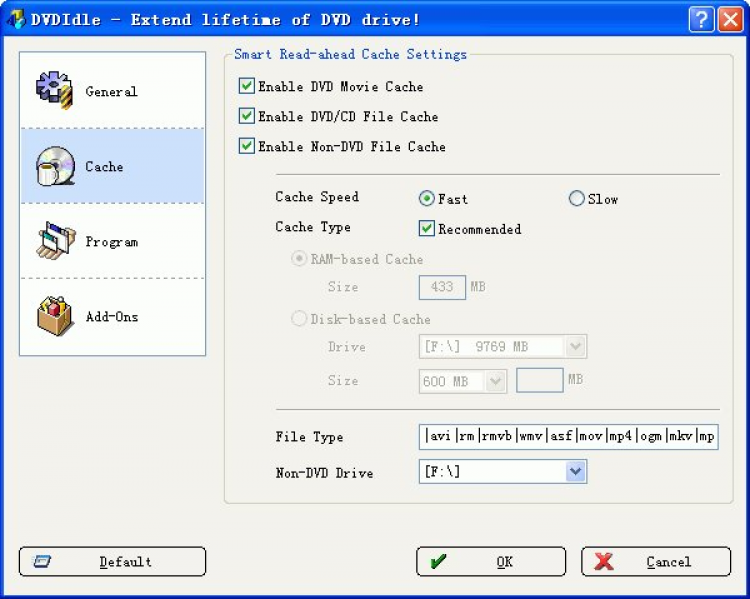This screenshot has height=599, width=750.
Task: Click the Add-Ons box icon
Action: pyautogui.click(x=55, y=316)
